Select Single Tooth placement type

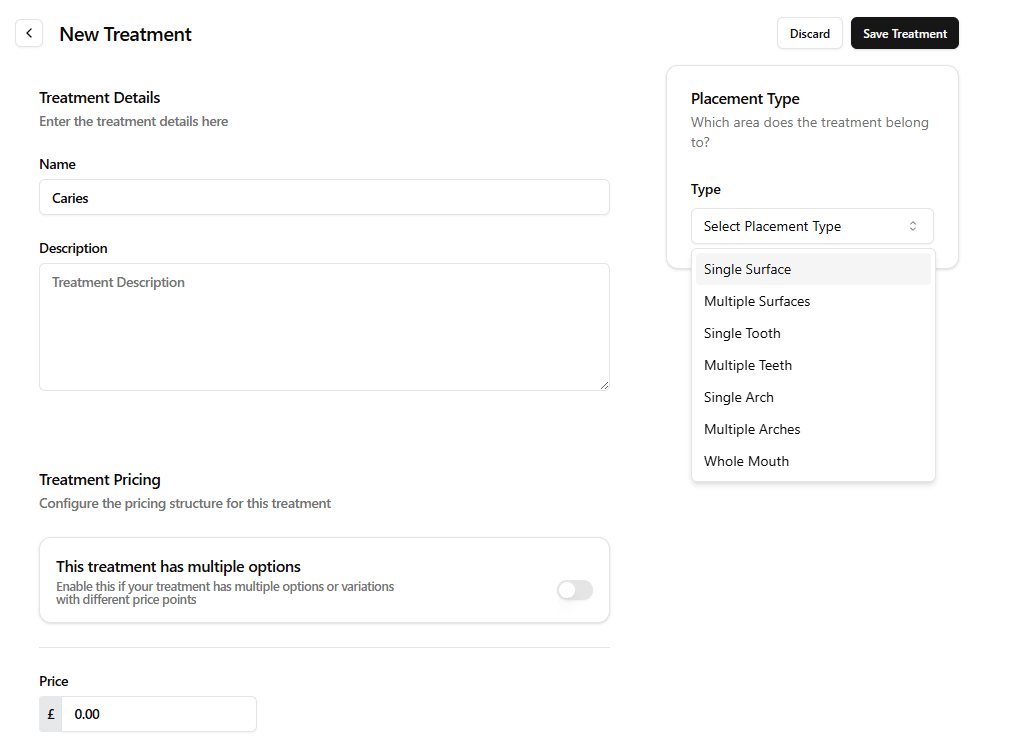coord(742,333)
